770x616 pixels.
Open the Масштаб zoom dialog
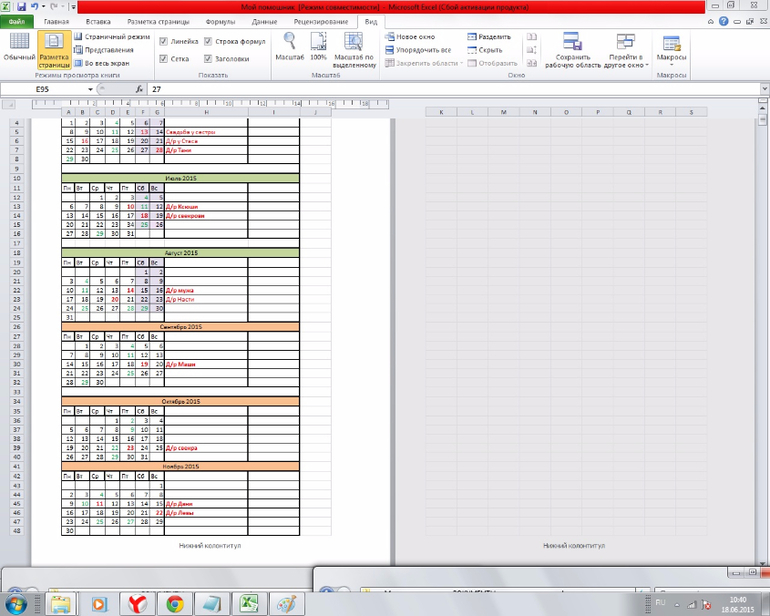click(288, 47)
